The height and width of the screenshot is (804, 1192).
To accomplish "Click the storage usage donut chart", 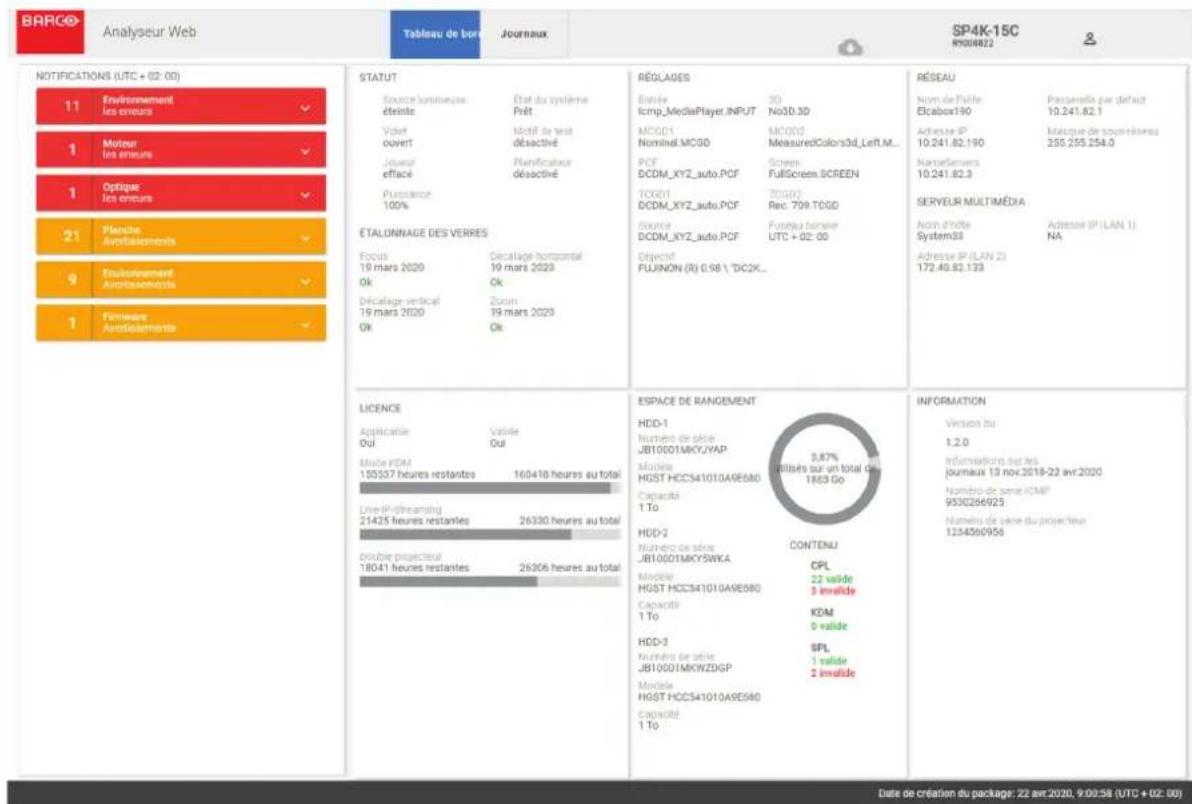I will pyautogui.click(x=825, y=469).
